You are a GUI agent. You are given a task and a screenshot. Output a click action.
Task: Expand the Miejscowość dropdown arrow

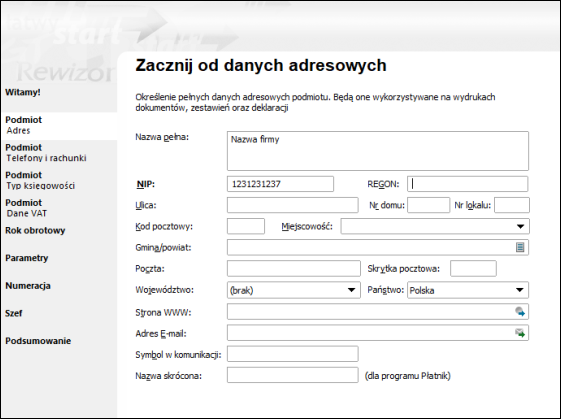[521, 226]
